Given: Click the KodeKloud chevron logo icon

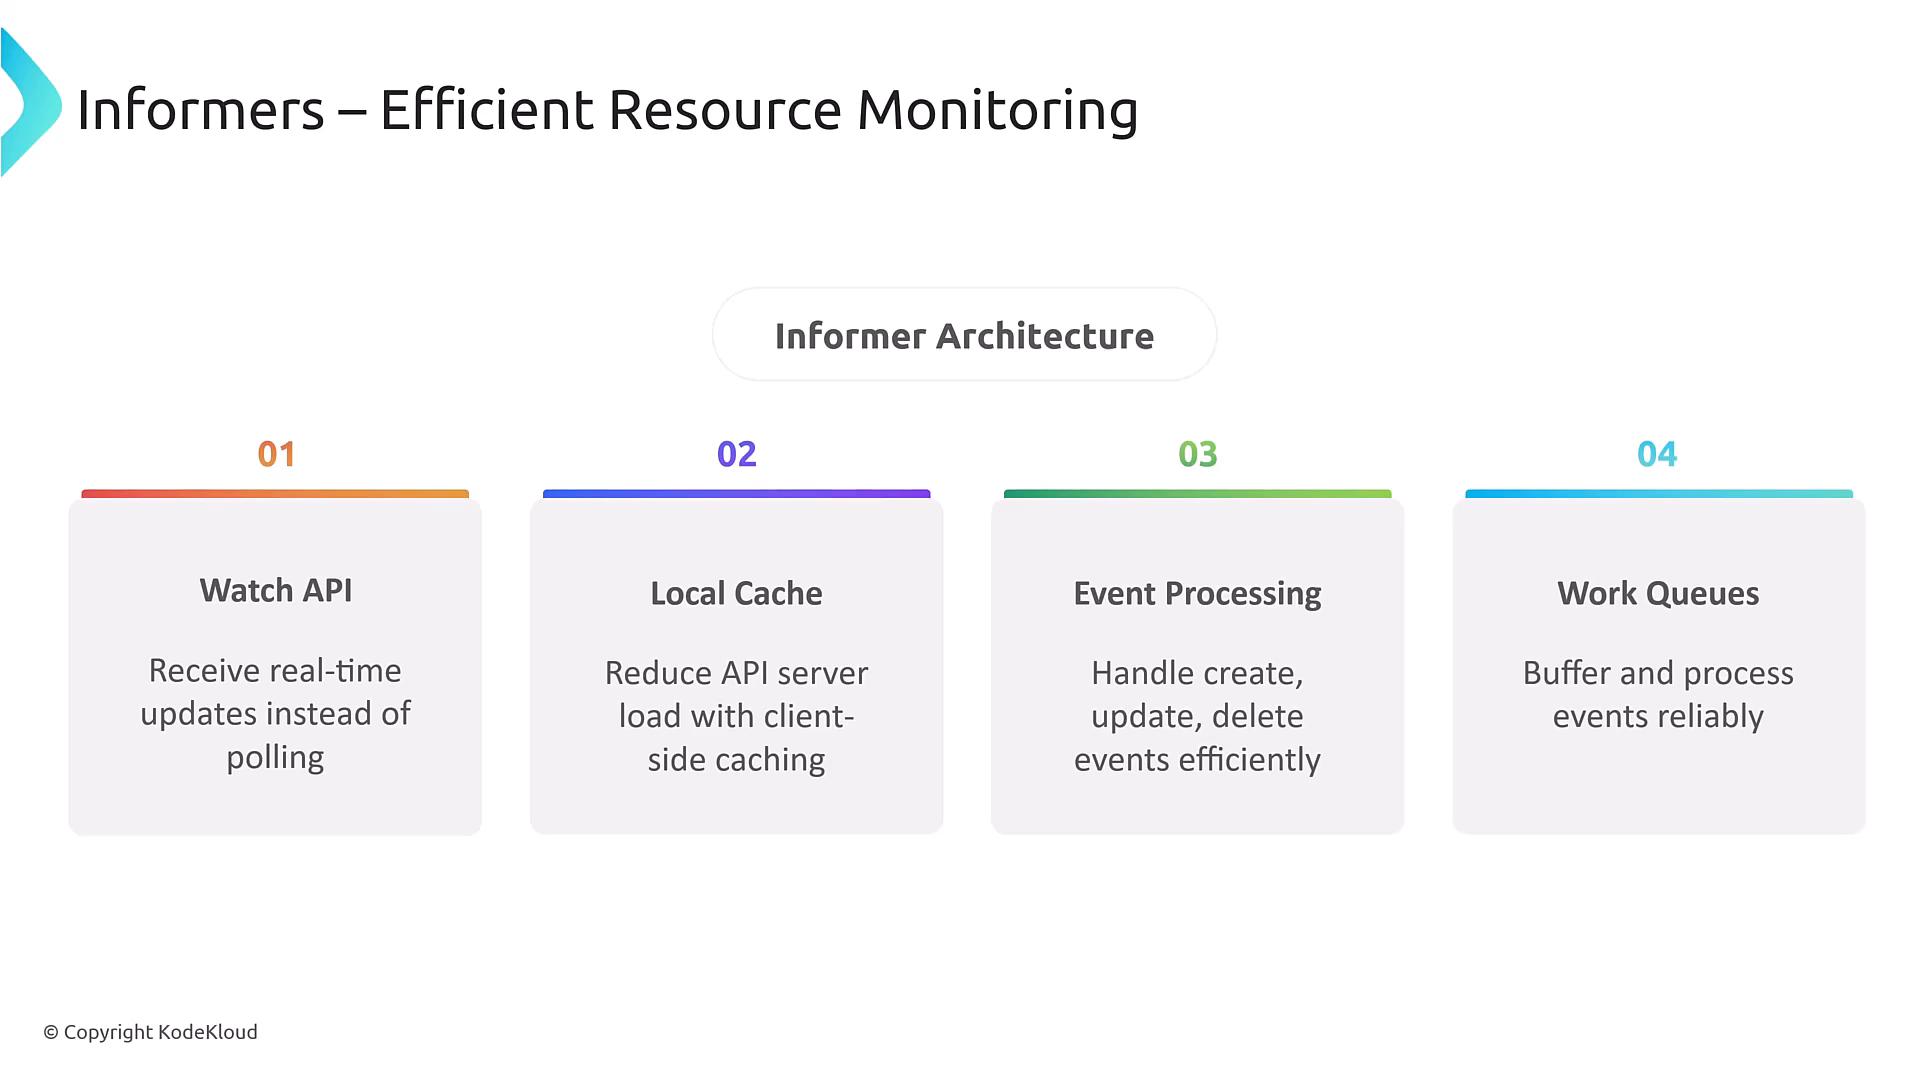Looking at the screenshot, I should tap(30, 103).
